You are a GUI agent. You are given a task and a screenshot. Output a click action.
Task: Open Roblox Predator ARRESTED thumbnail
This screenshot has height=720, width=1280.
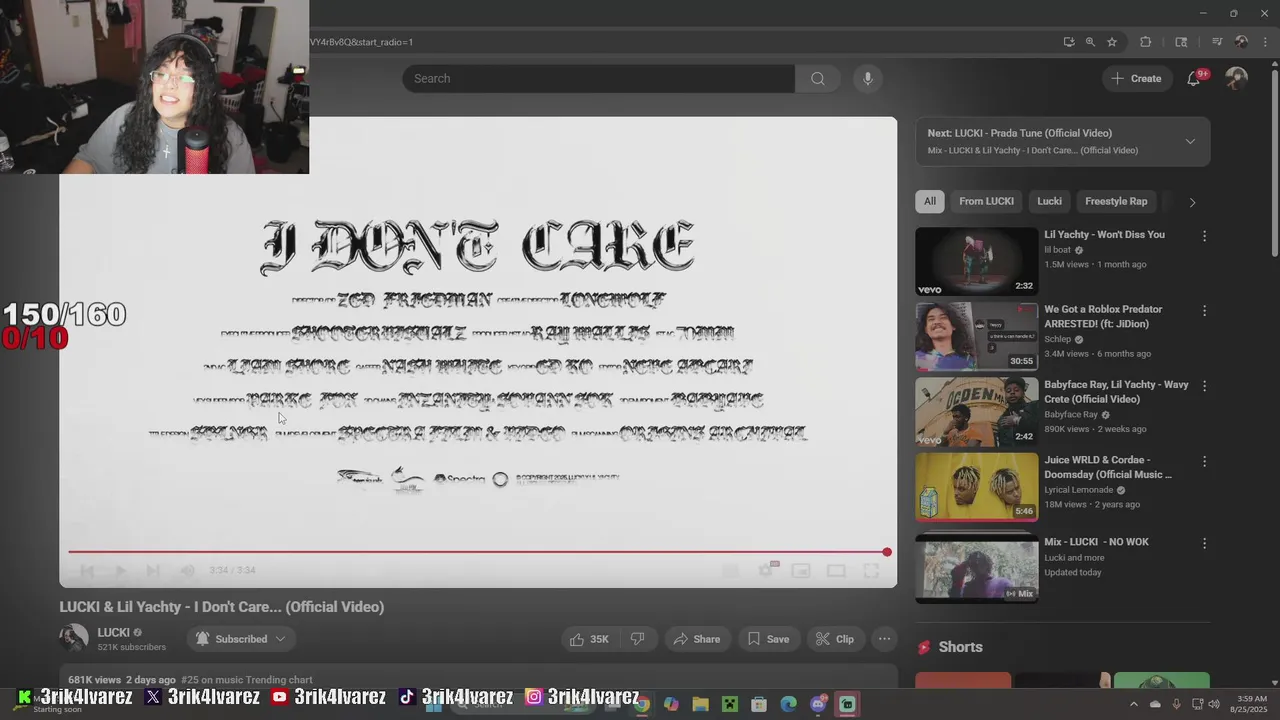(976, 336)
